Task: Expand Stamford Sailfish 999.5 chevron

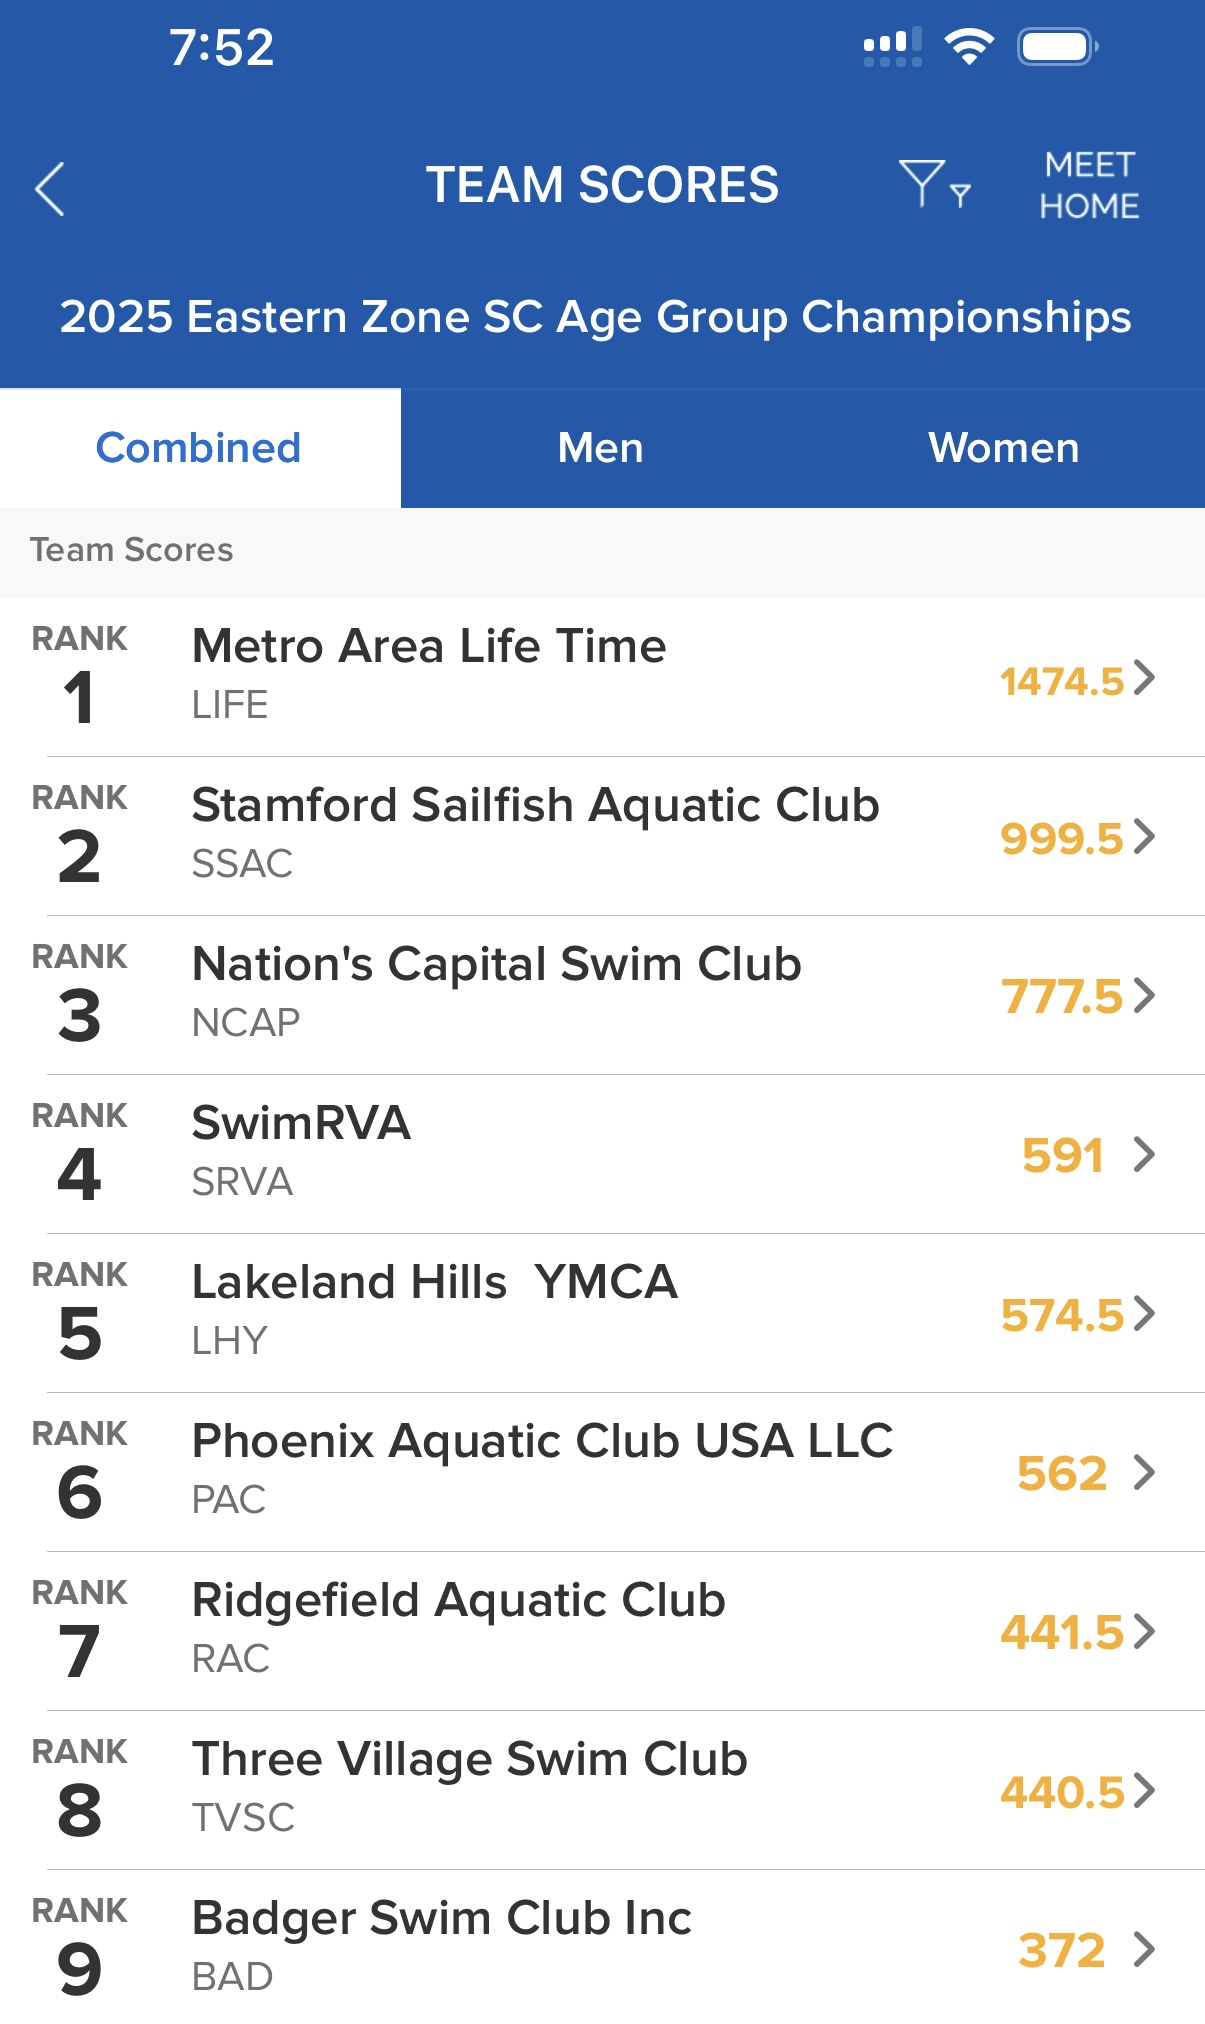Action: coord(1145,837)
